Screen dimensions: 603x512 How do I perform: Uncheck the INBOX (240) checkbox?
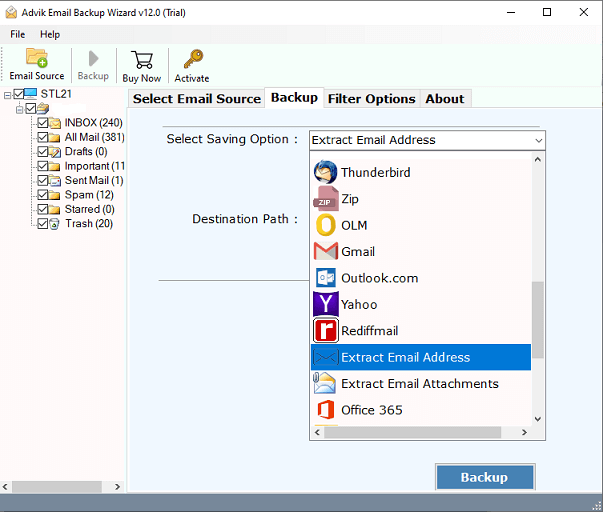pyautogui.click(x=43, y=123)
